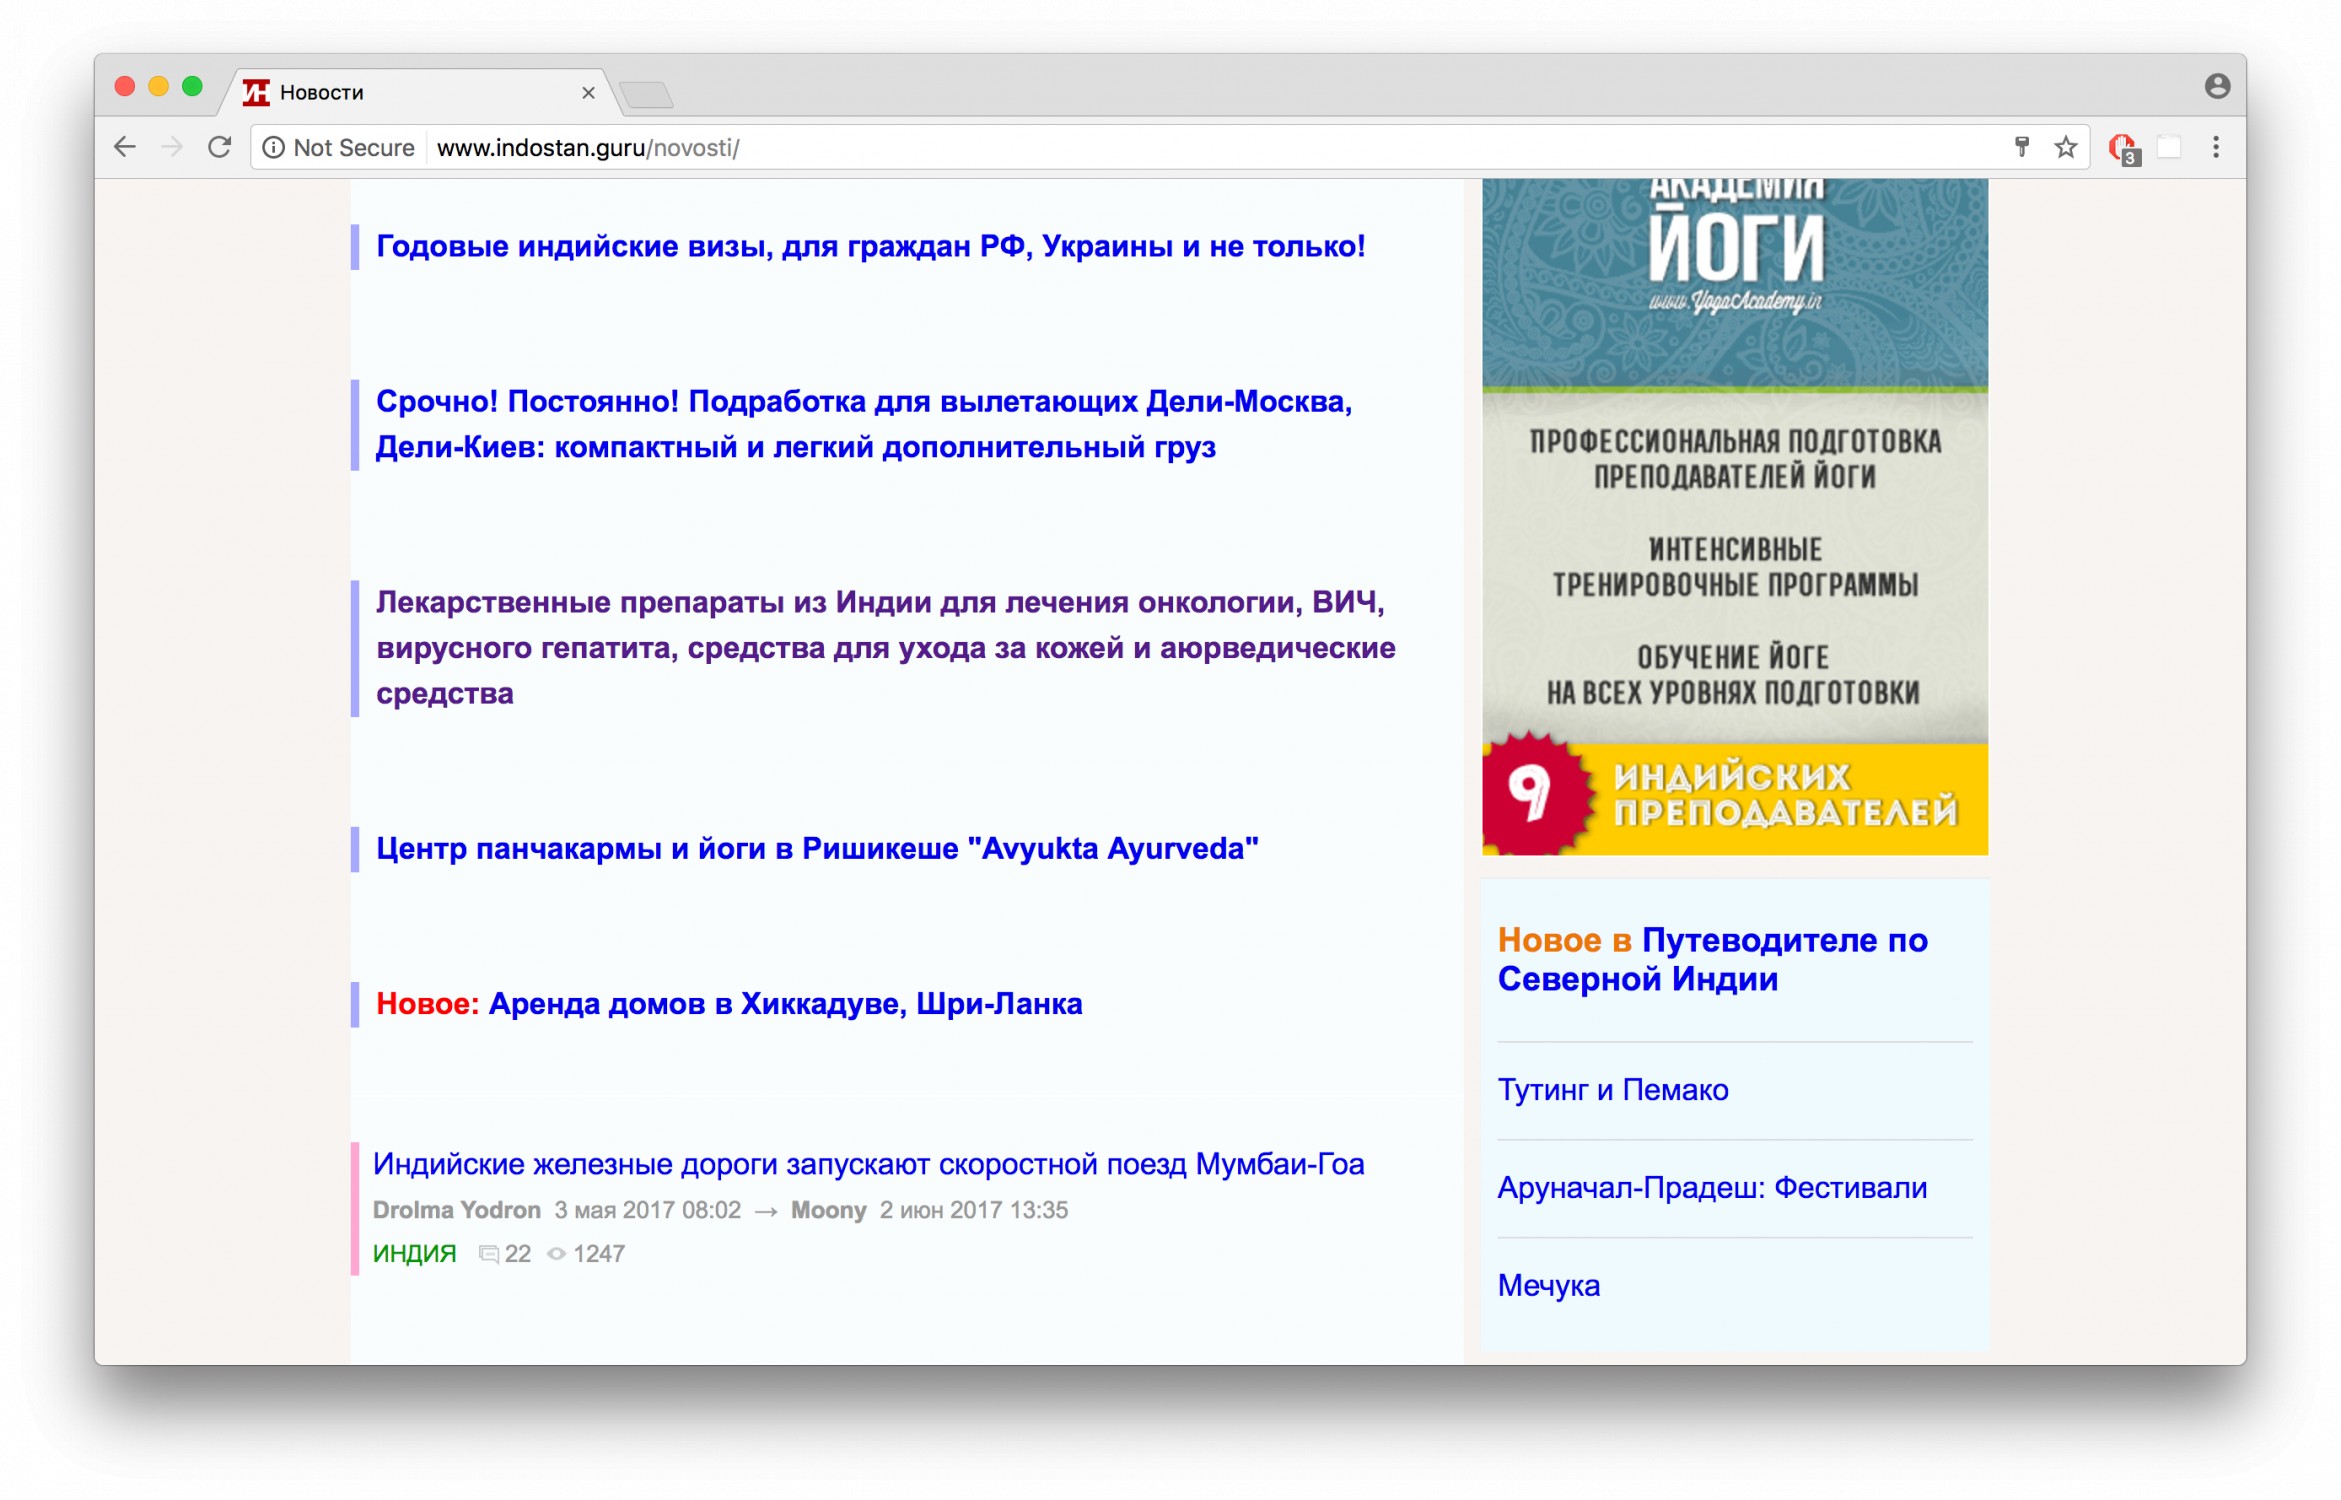Close the Новости tab
Screen dimensions: 2341x1500
(588, 93)
